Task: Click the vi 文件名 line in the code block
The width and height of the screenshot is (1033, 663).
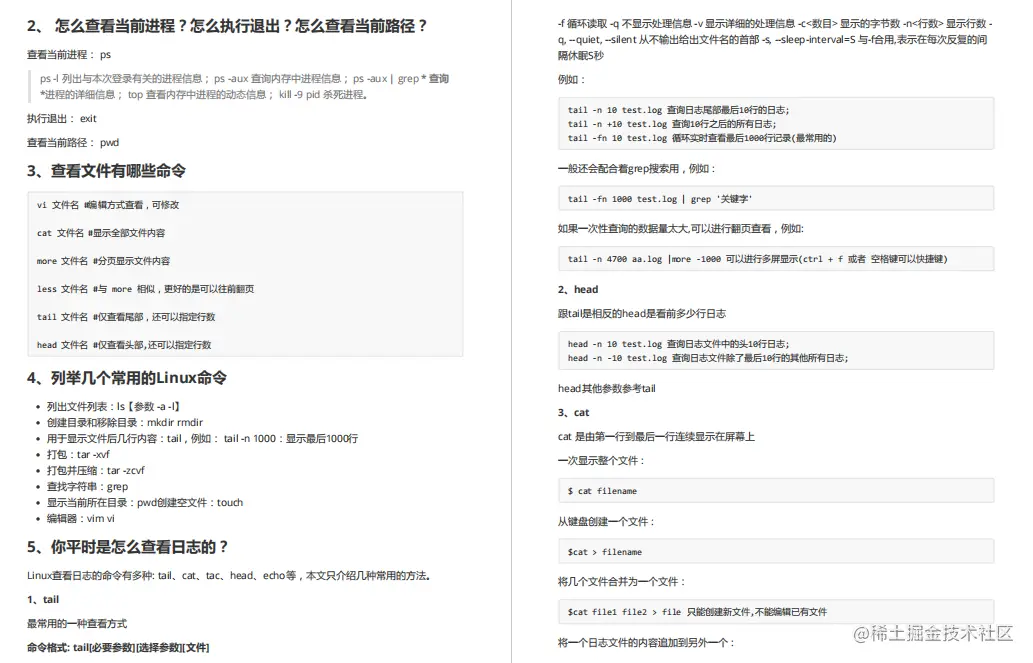Action: (x=110, y=205)
